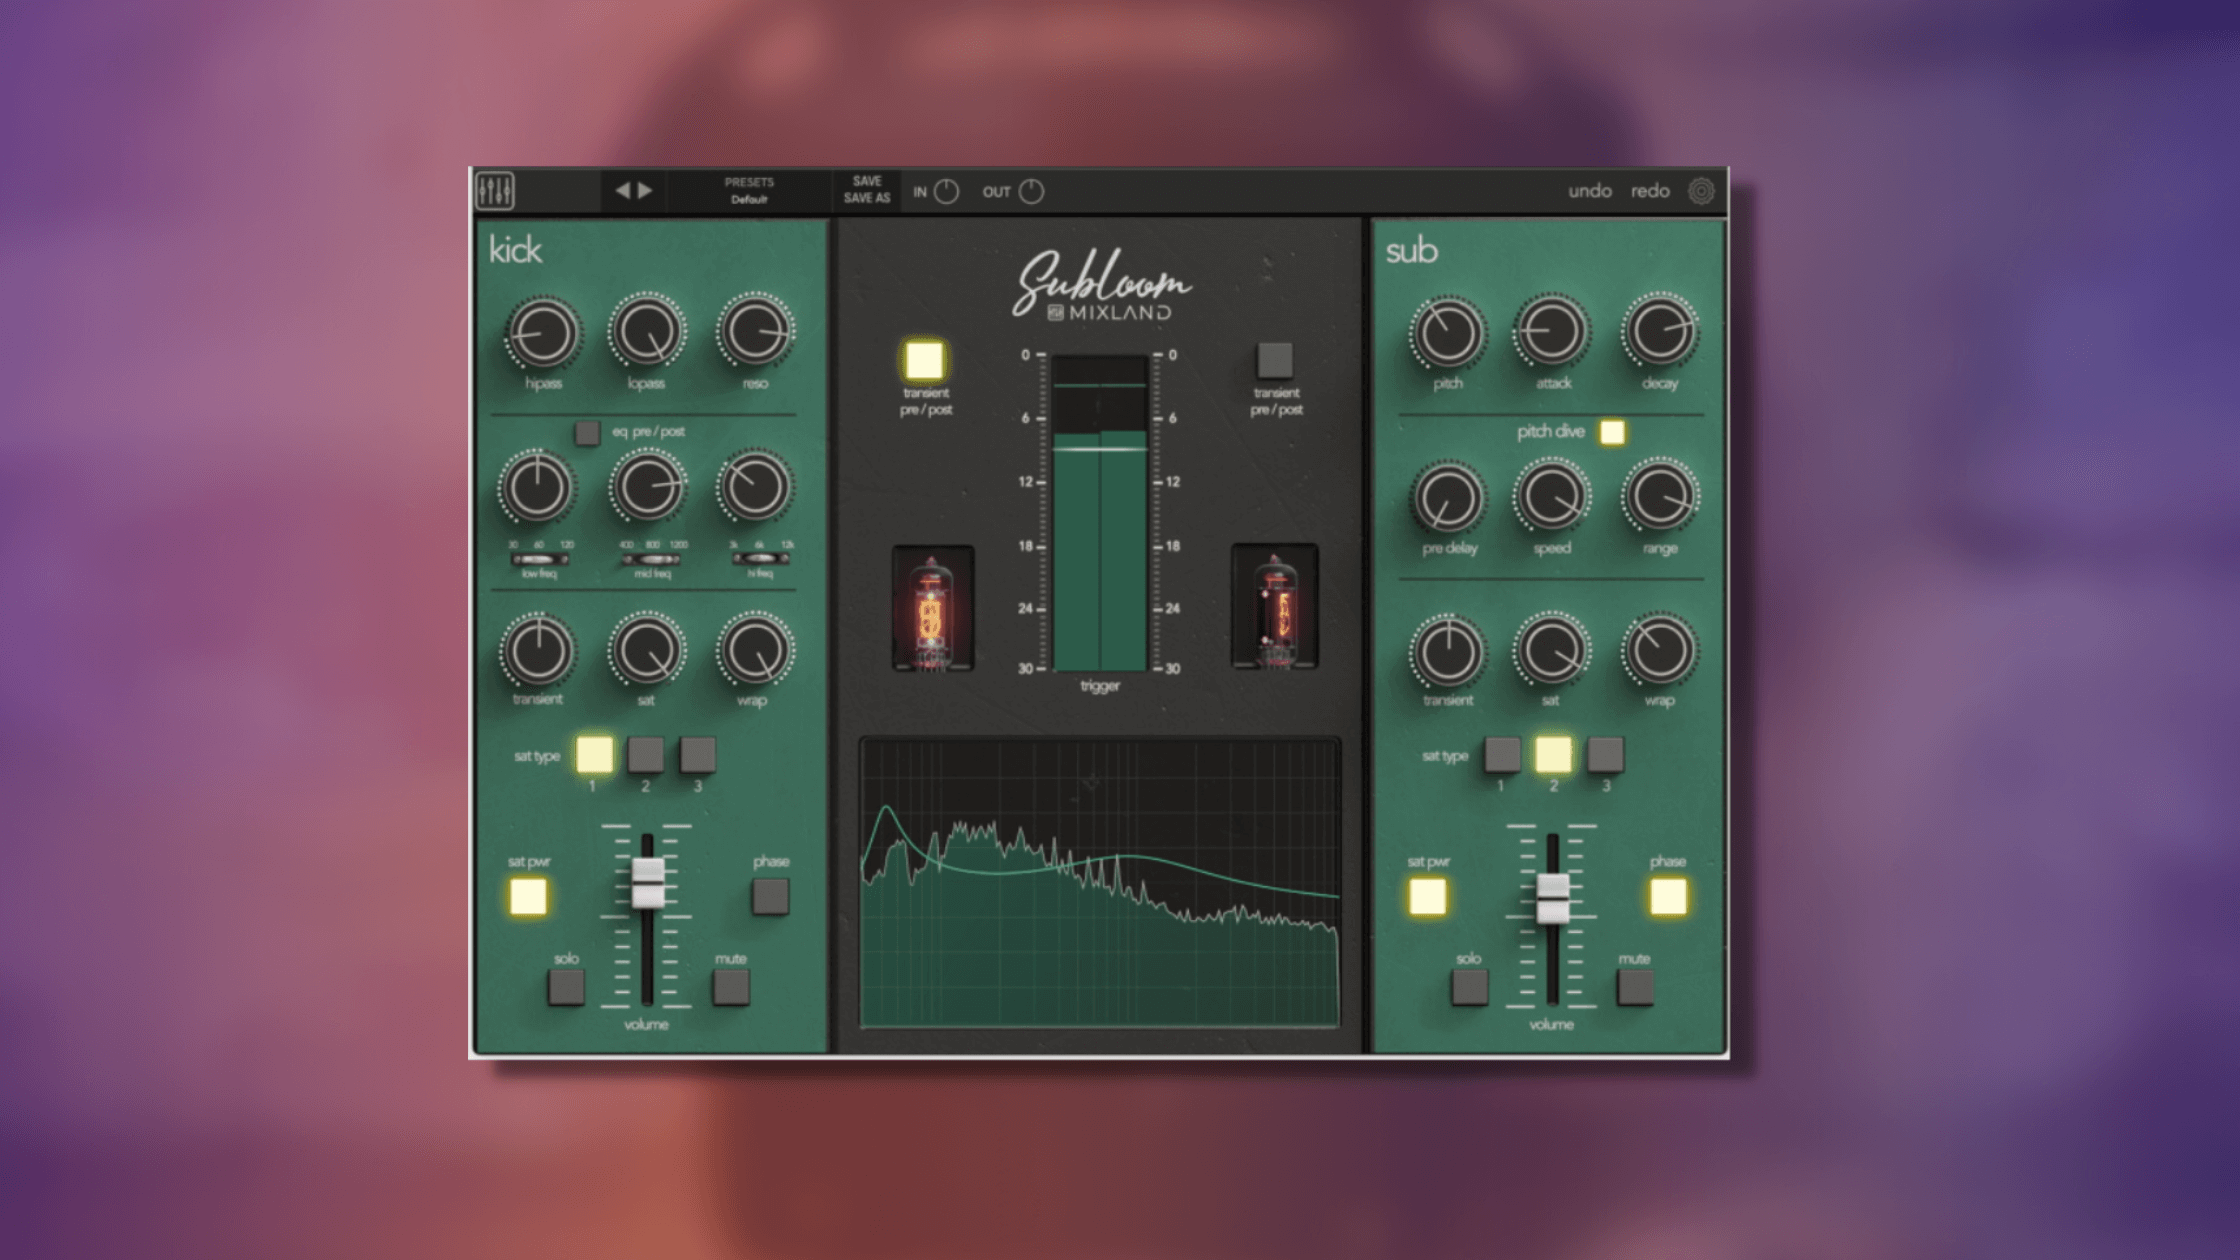Screen dimensions: 2240x1260
Task: Click the trigger level meter
Action: (1100, 512)
